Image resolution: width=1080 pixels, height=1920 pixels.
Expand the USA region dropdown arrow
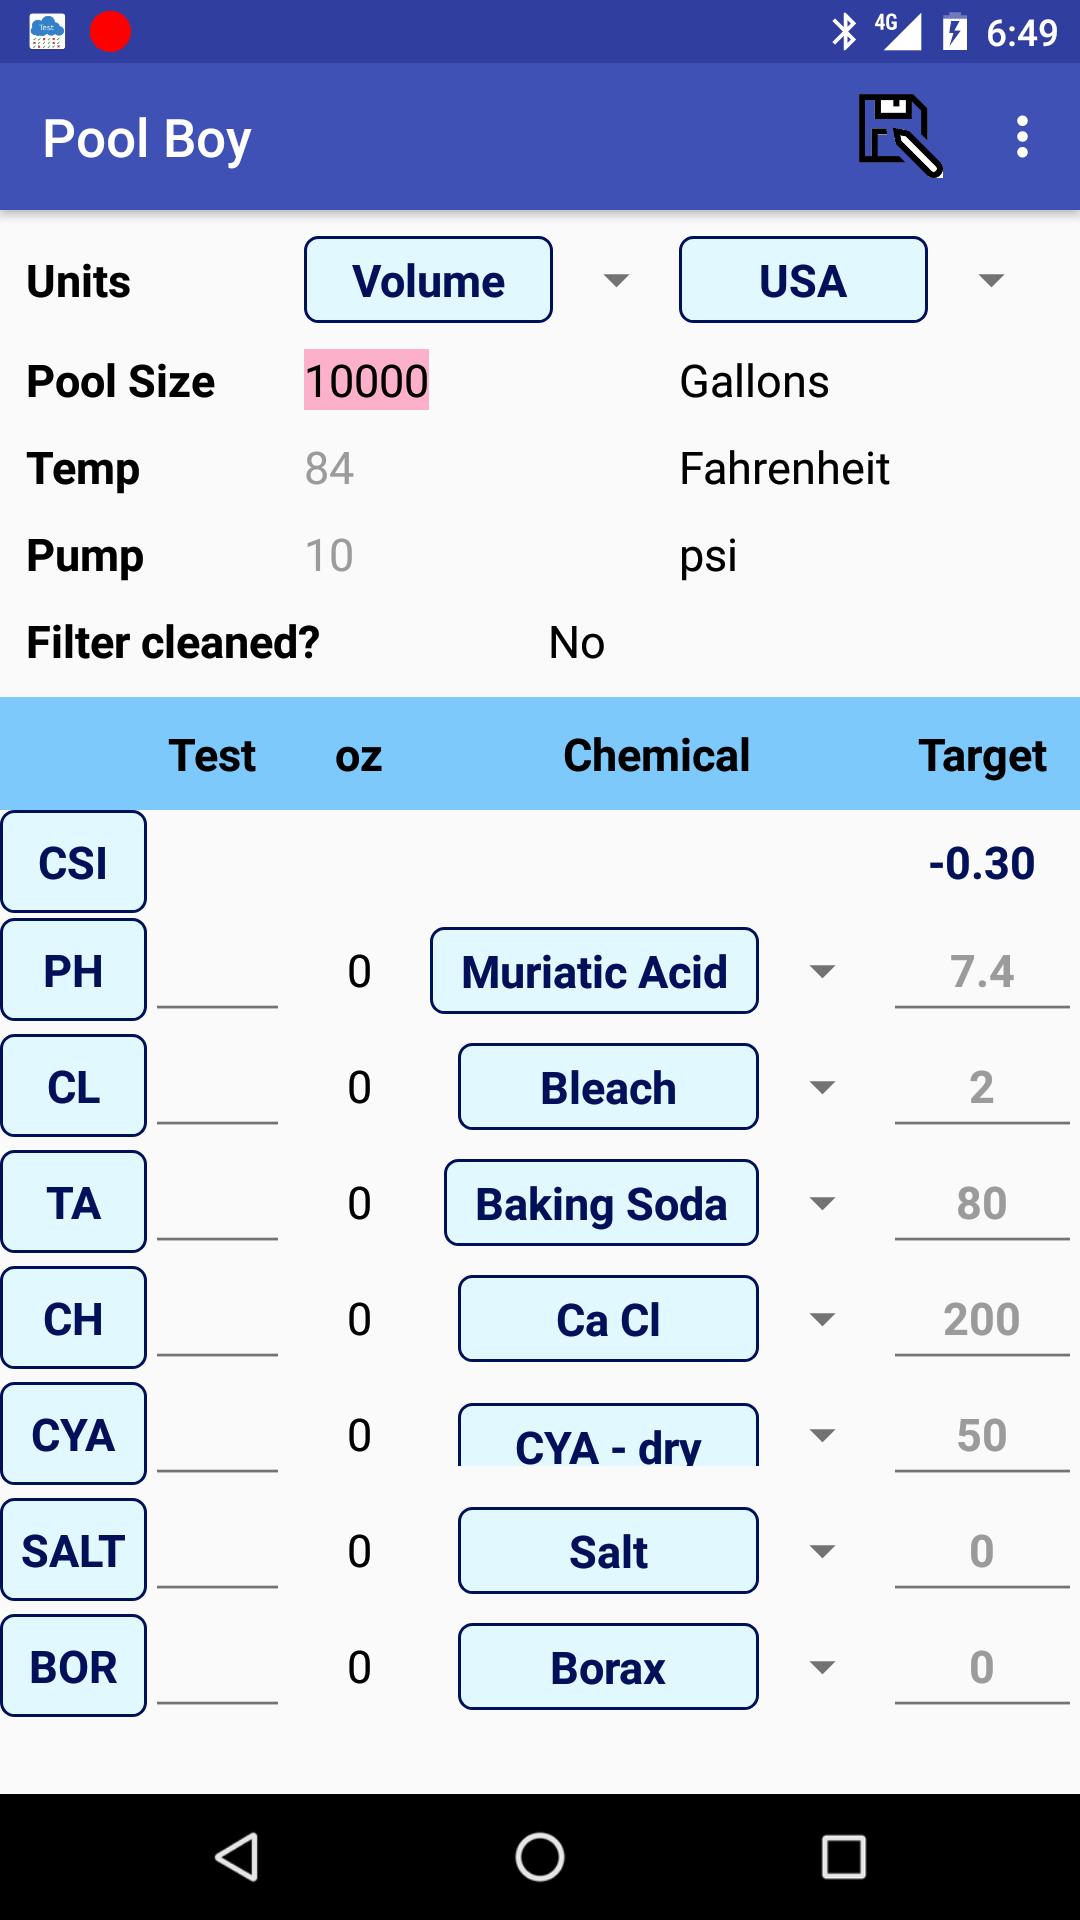coord(991,280)
